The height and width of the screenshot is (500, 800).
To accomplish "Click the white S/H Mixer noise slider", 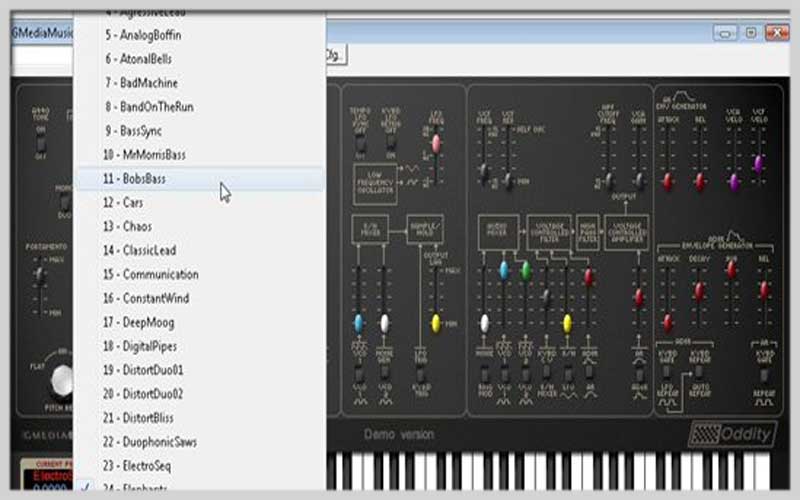I will click(384, 323).
